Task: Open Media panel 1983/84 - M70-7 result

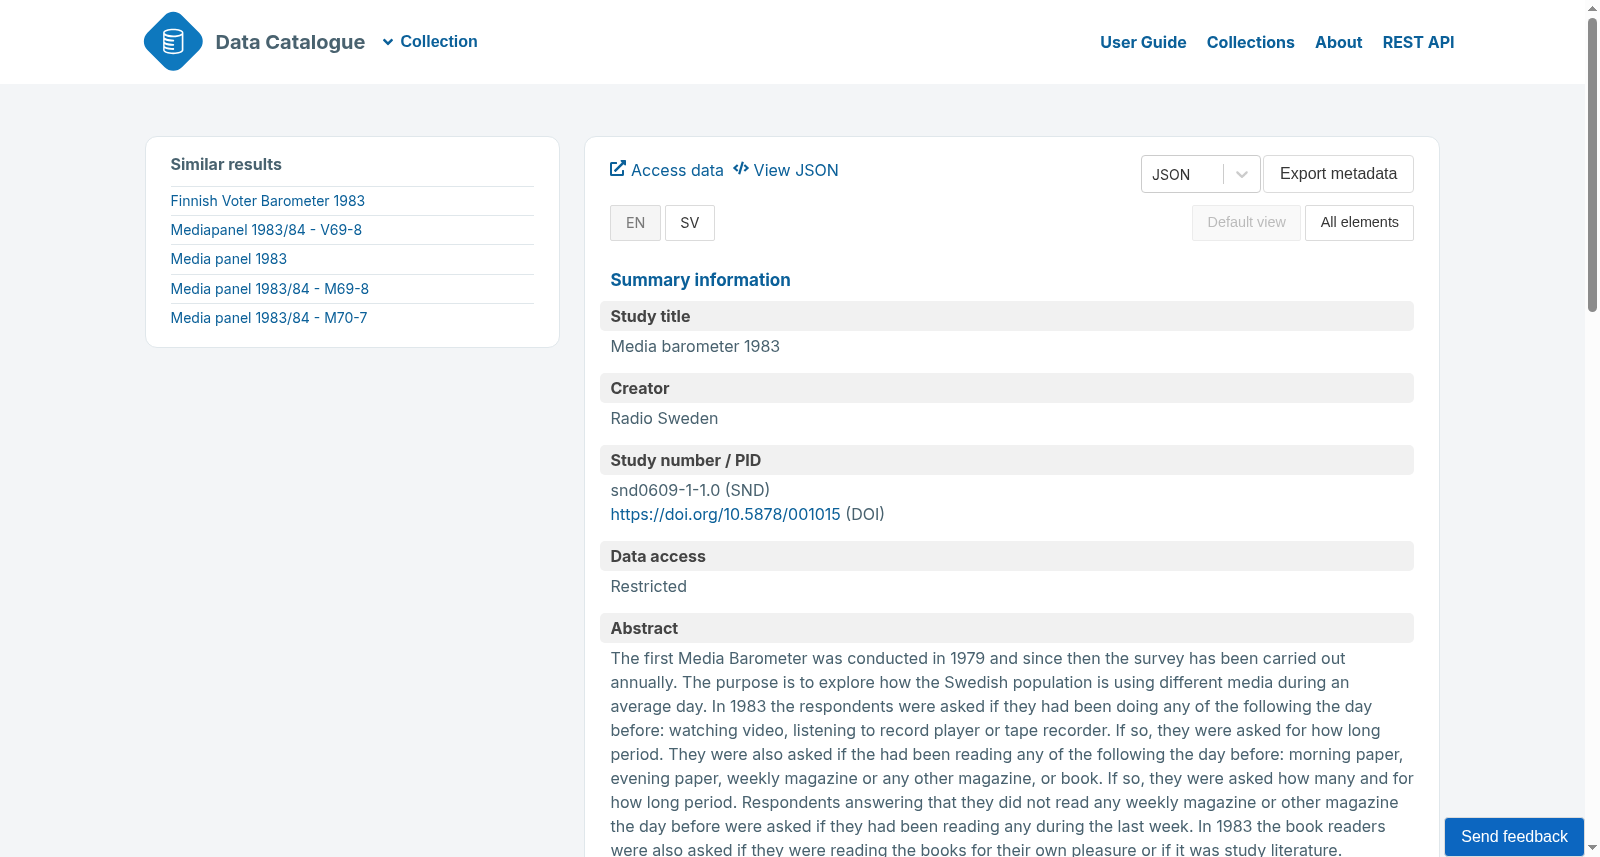Action: [x=268, y=318]
